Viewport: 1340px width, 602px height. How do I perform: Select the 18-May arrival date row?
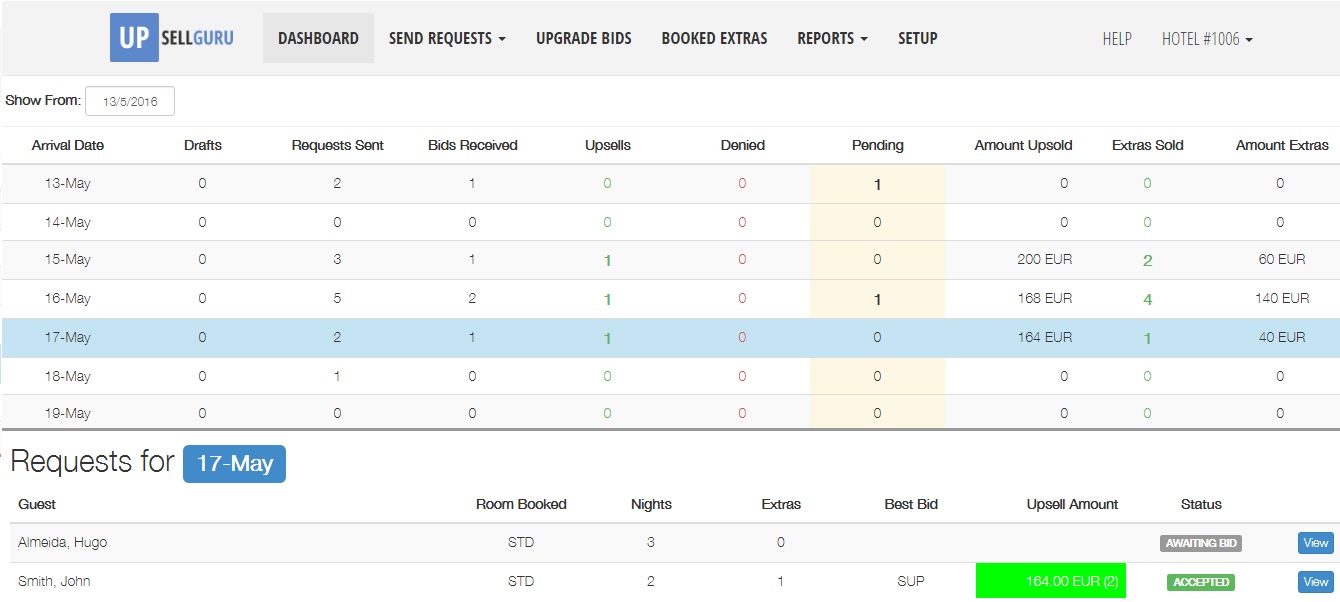[68, 376]
